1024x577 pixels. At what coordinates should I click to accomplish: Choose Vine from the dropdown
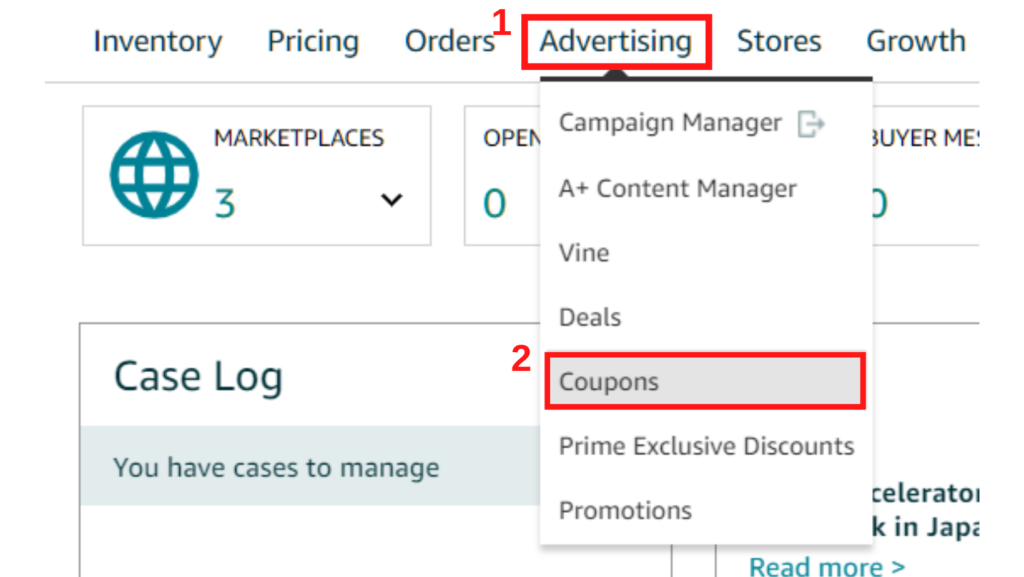(583, 252)
